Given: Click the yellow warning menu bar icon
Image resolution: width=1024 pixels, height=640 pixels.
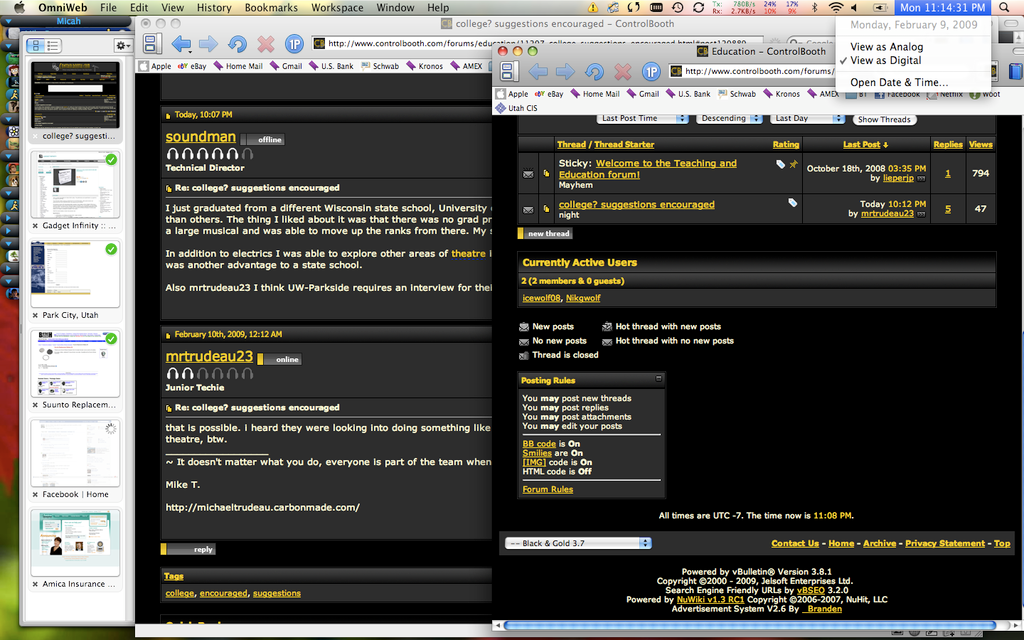Looking at the screenshot, I should [x=593, y=7].
